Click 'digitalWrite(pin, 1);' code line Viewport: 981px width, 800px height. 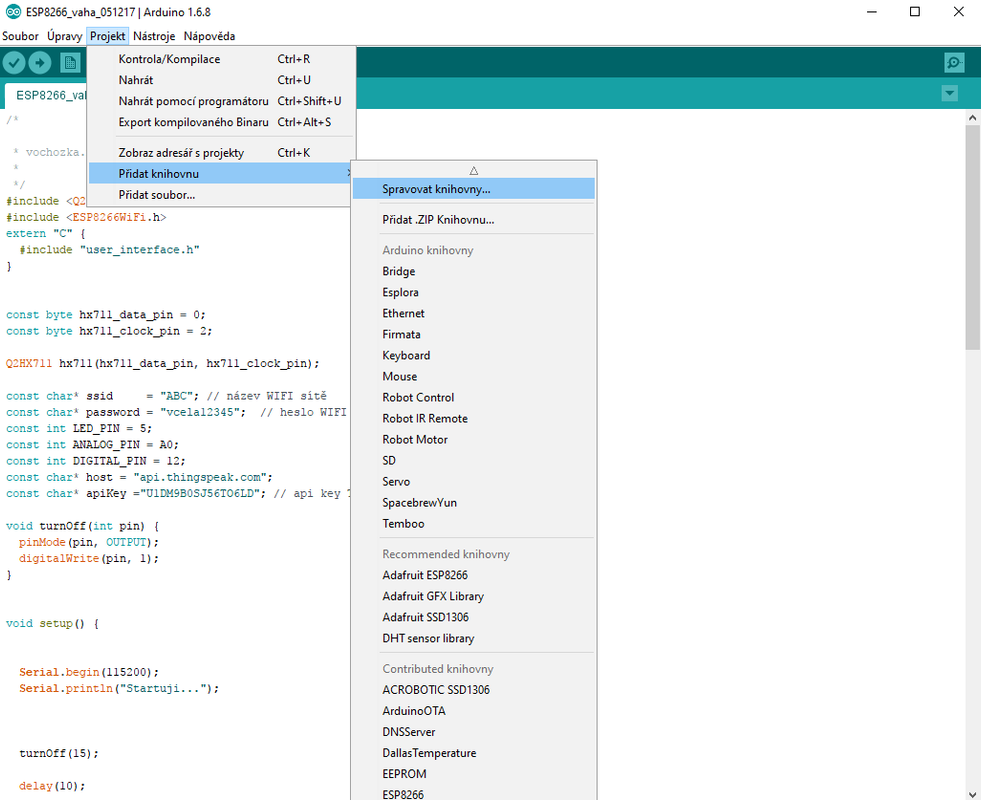coord(89,559)
